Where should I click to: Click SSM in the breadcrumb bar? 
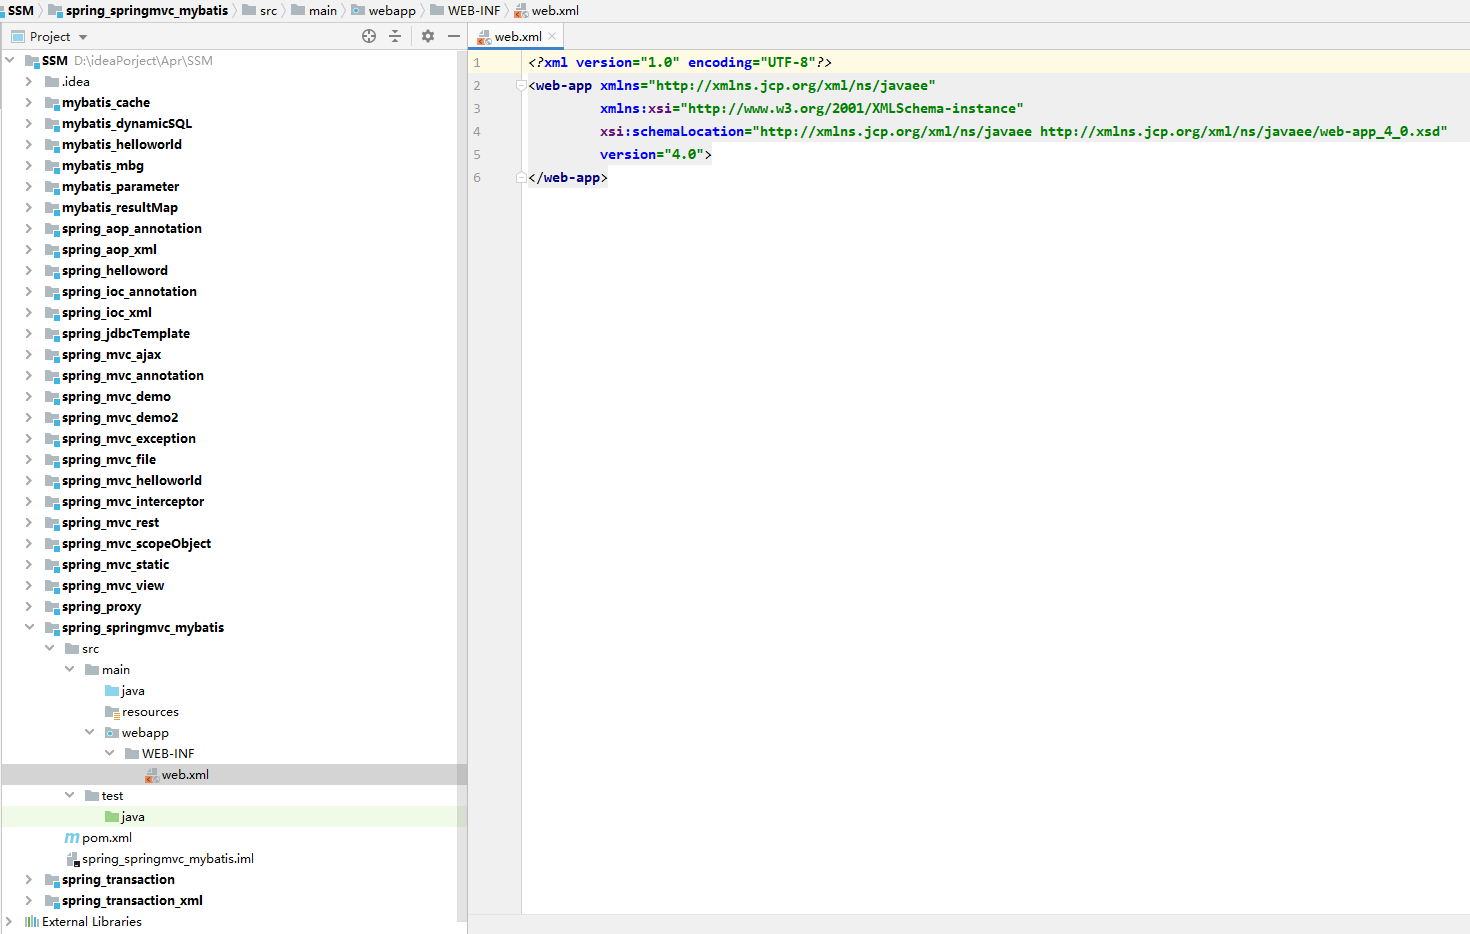click(20, 10)
